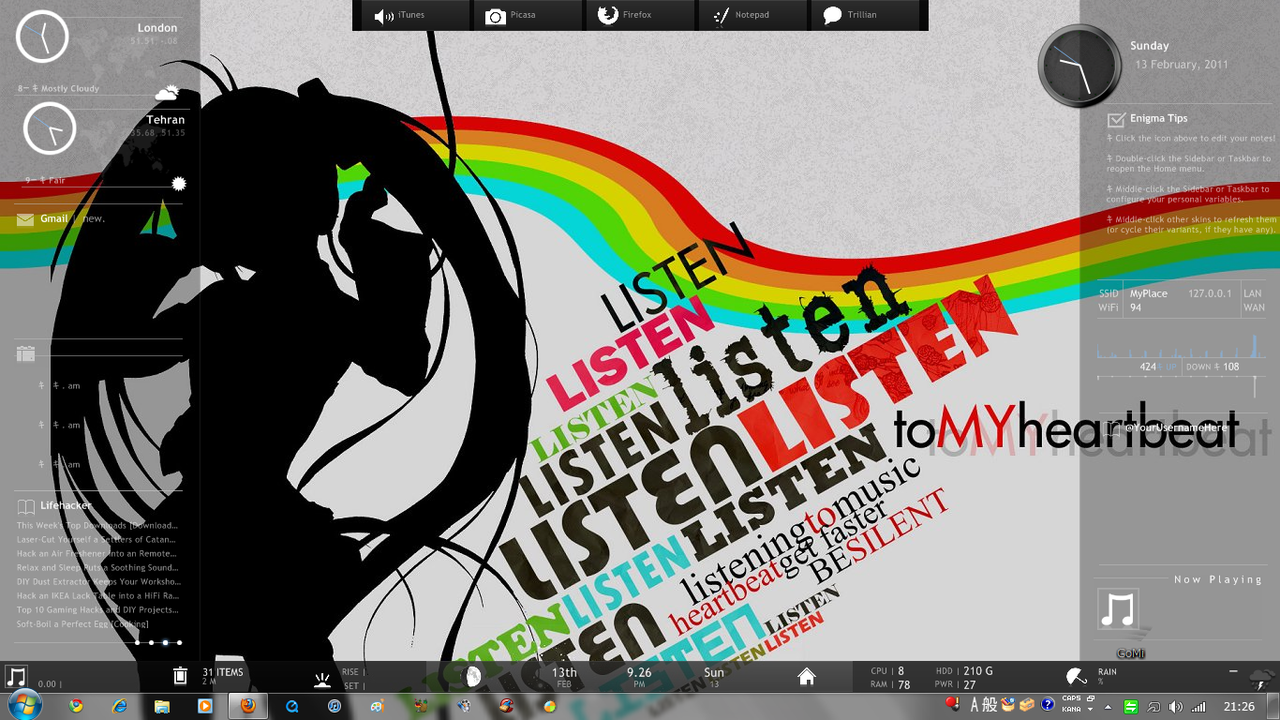Image resolution: width=1280 pixels, height=720 pixels.
Task: Click the network traffic graph
Action: click(x=1180, y=346)
